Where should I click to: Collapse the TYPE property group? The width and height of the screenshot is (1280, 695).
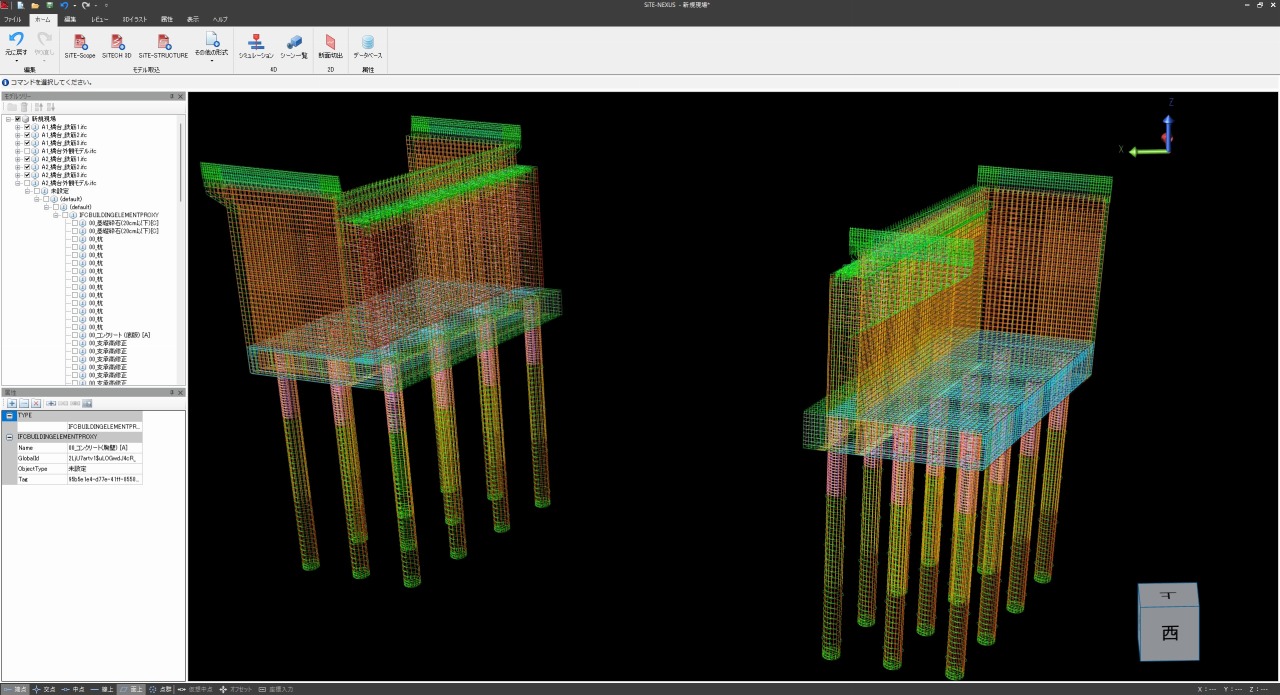tap(9, 415)
